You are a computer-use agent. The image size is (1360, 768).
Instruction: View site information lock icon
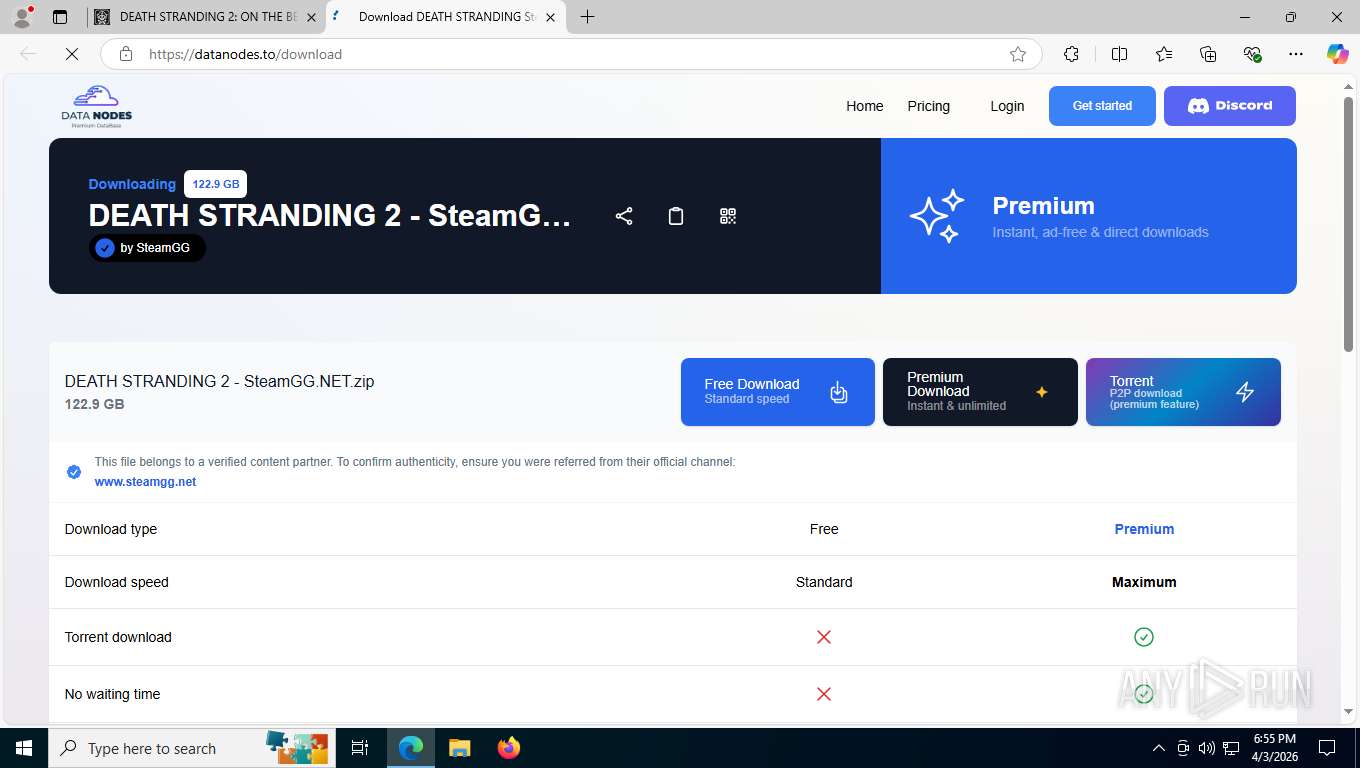tap(126, 54)
